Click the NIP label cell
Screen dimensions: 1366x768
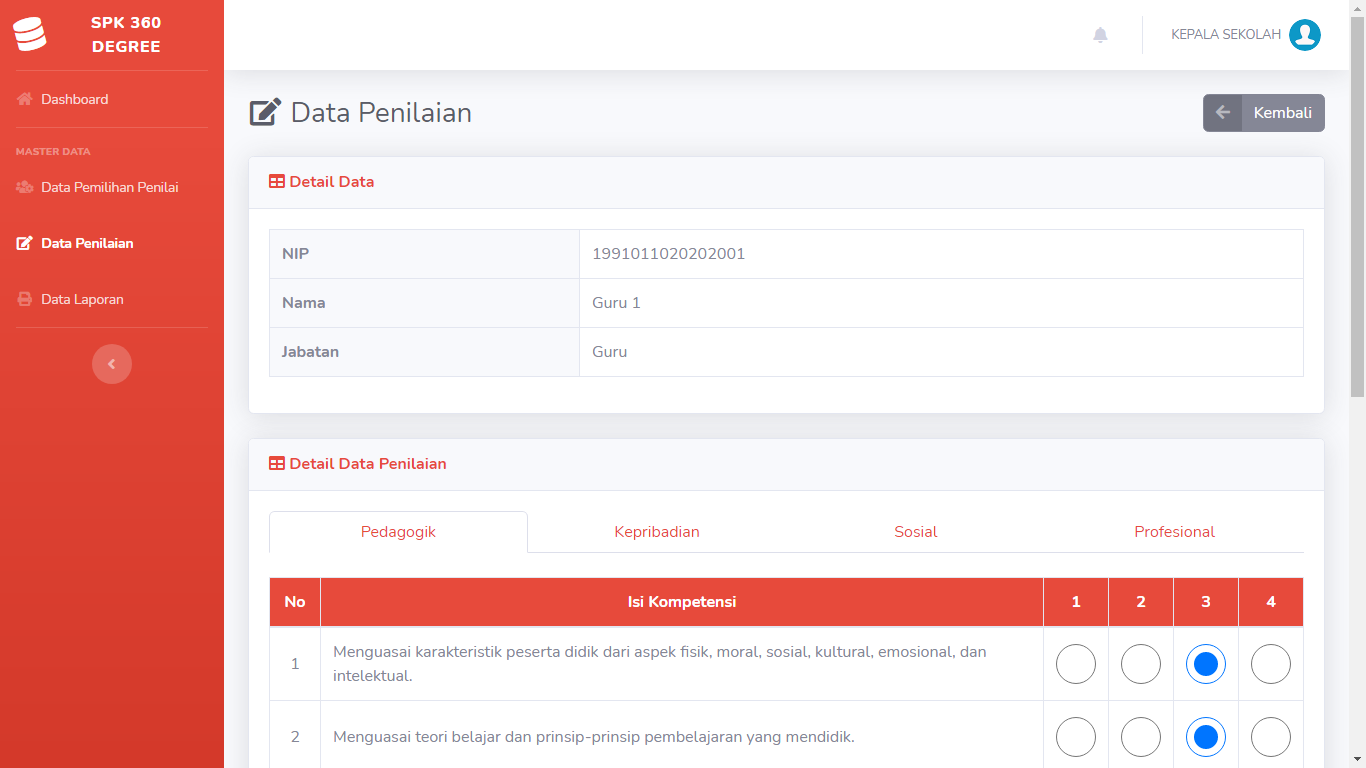click(424, 254)
